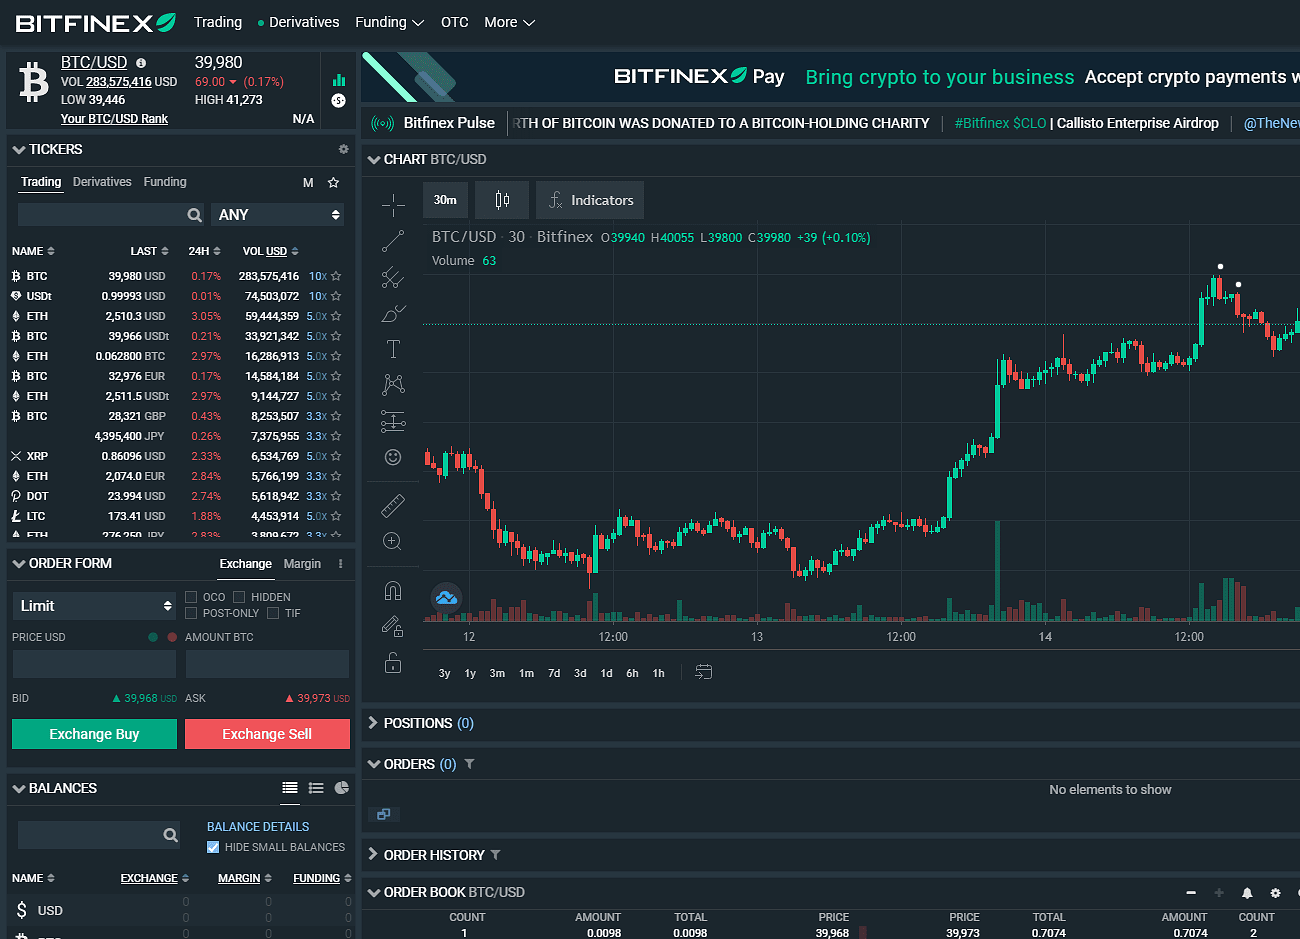Enable the POST-ONLY checkbox

point(191,613)
